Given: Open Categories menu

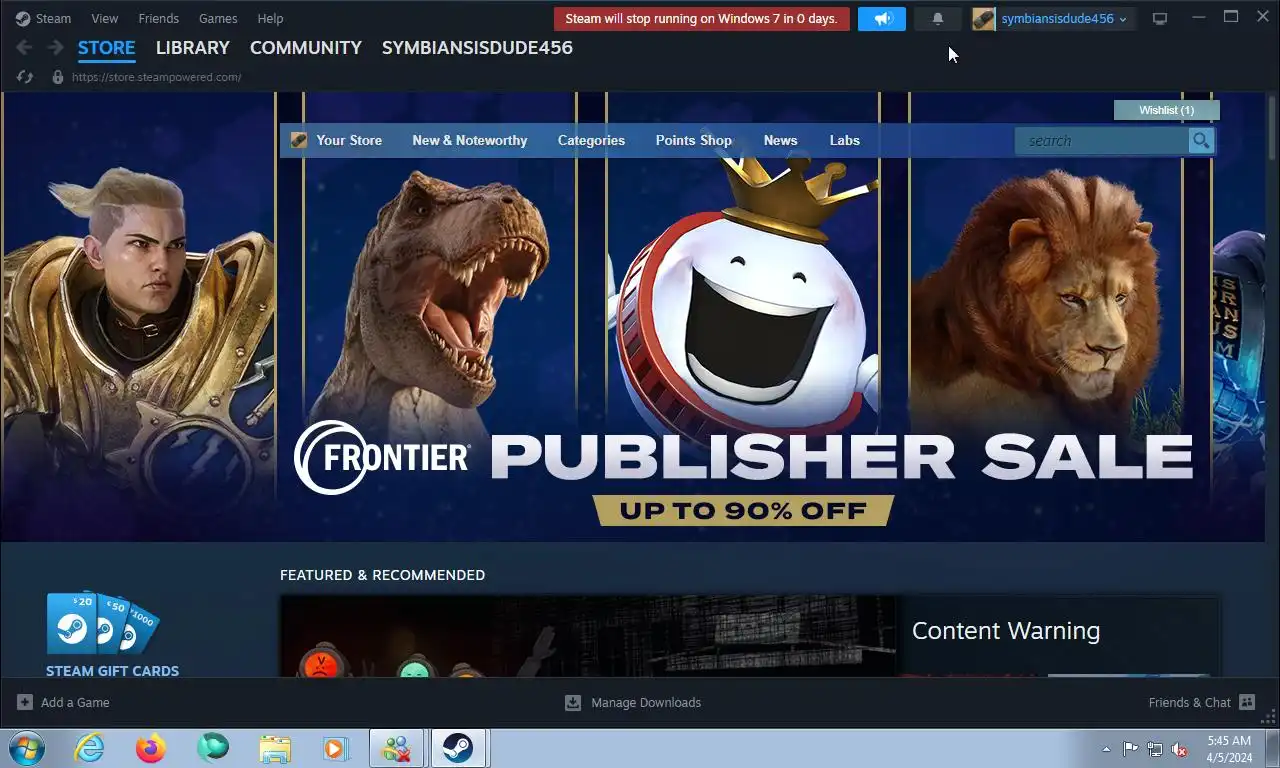Looking at the screenshot, I should coord(591,140).
